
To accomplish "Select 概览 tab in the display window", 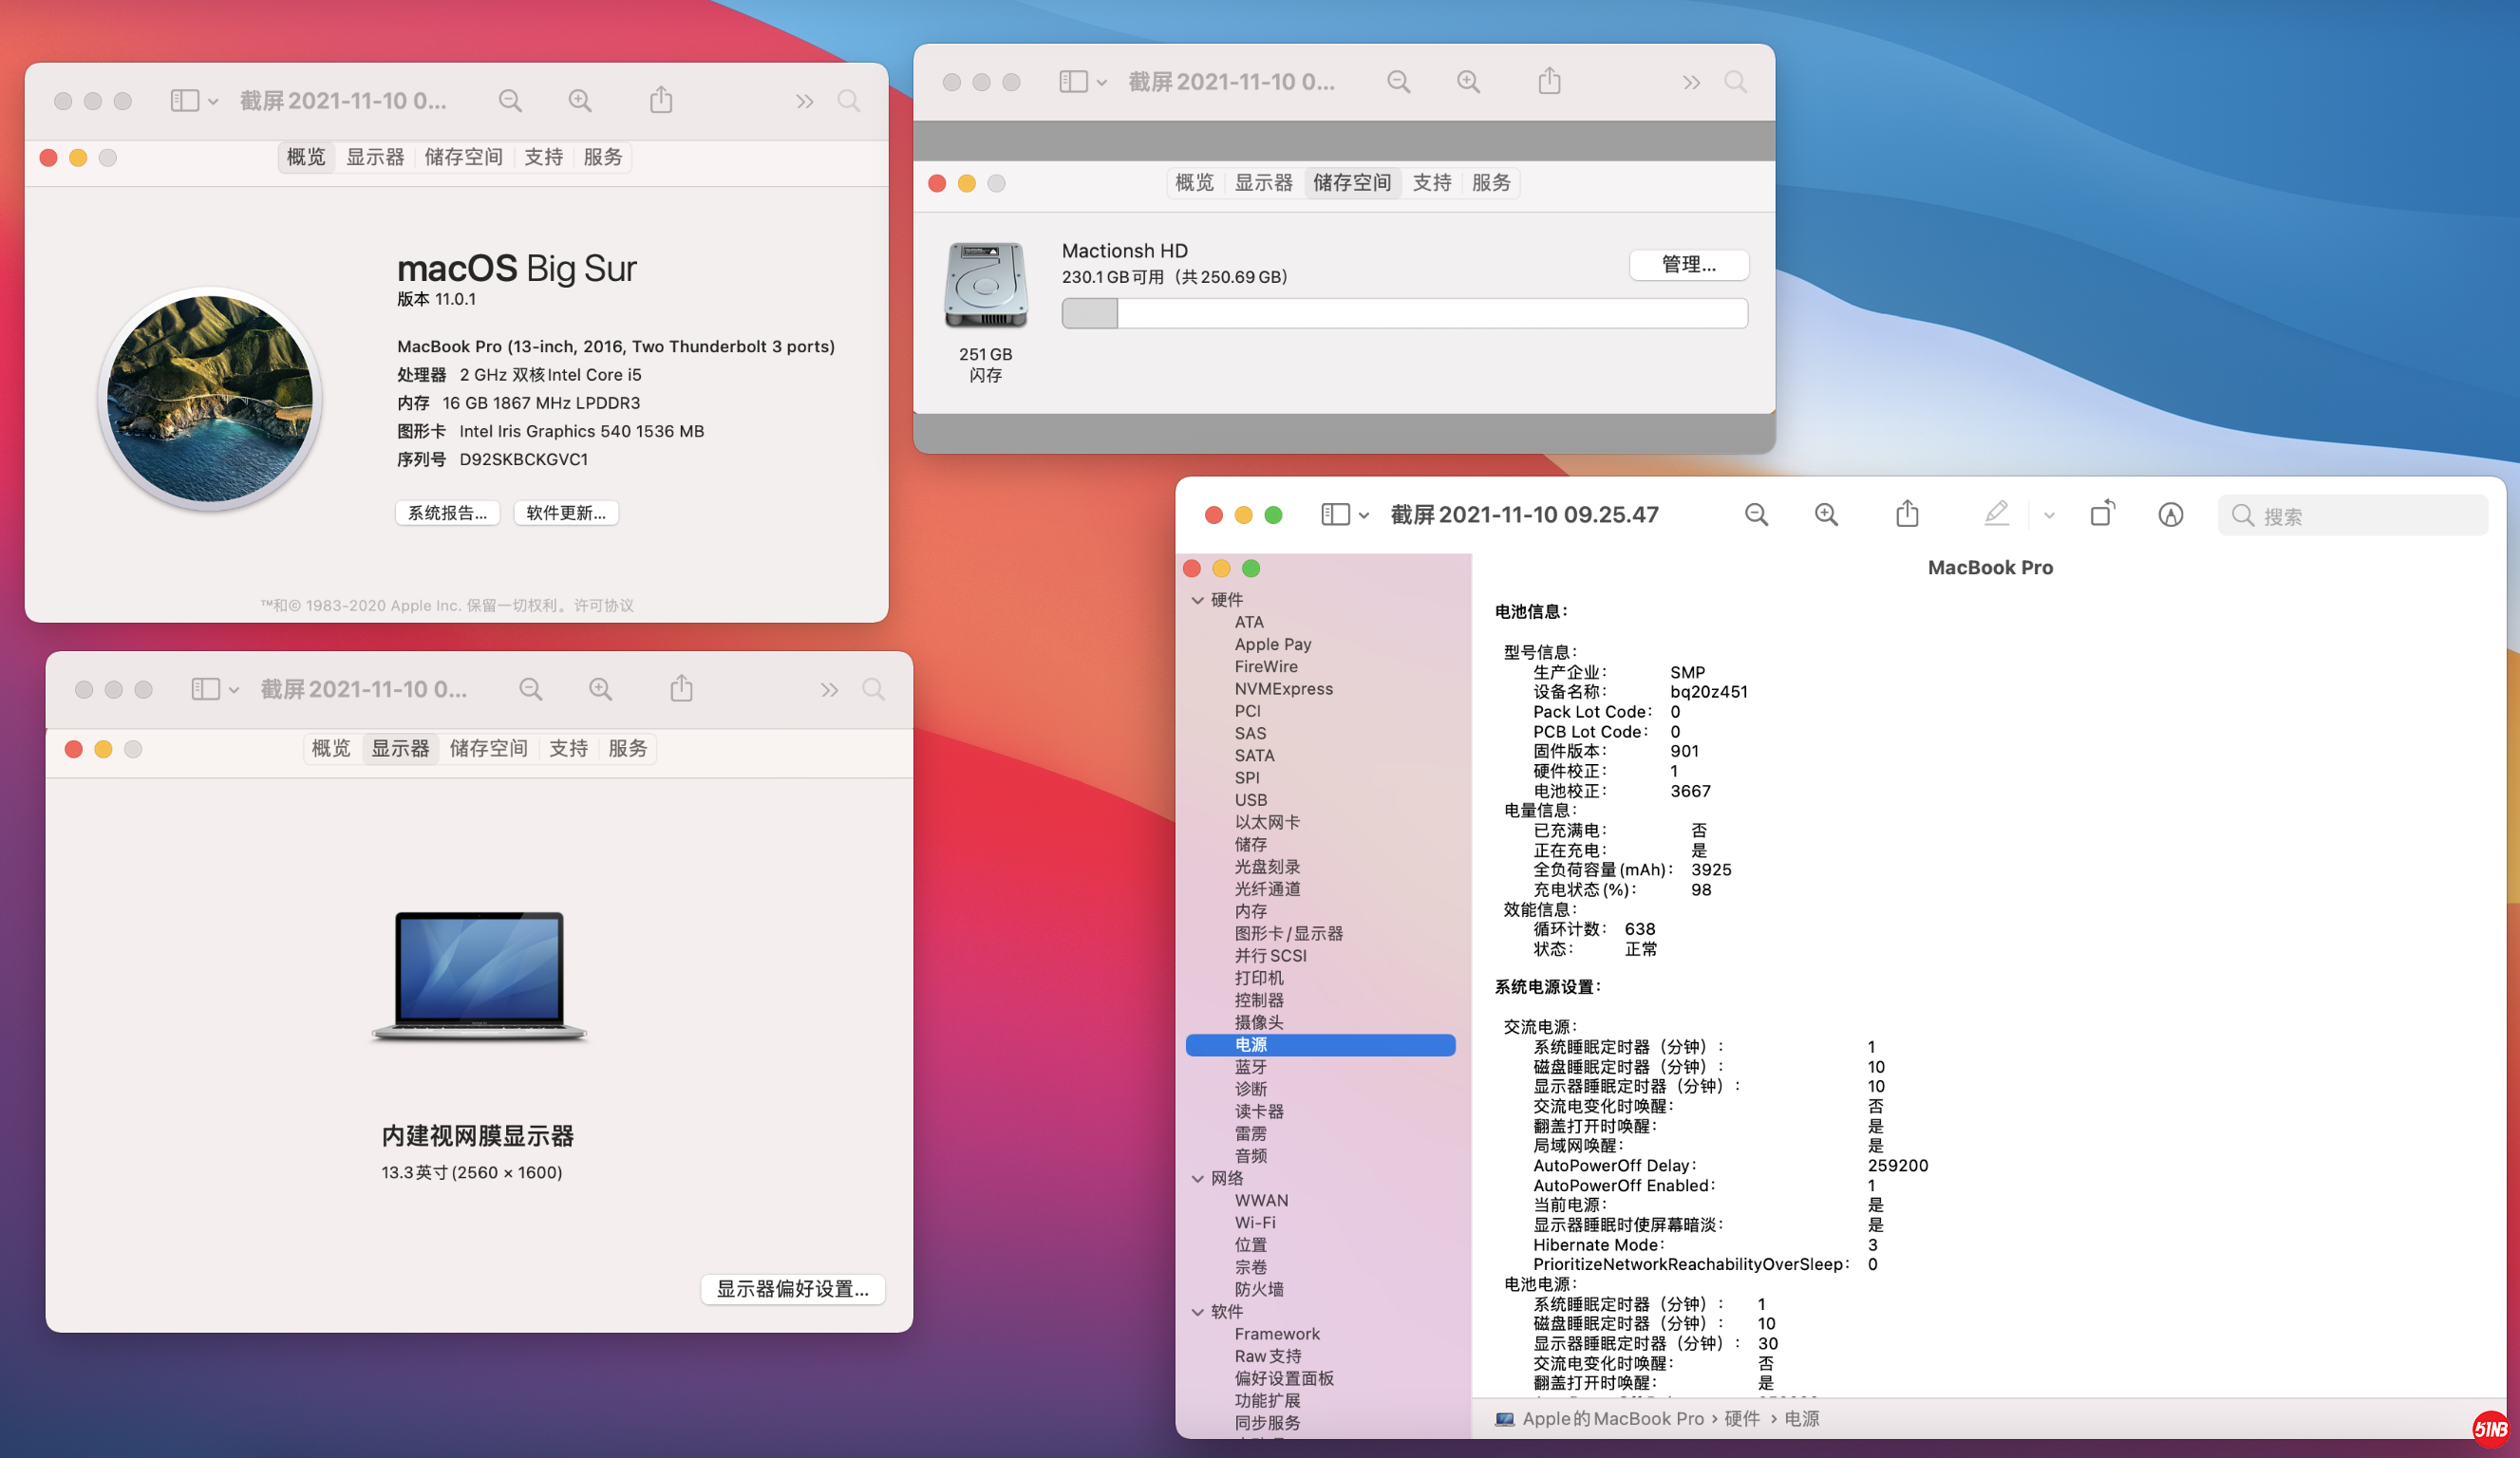I will 331,749.
